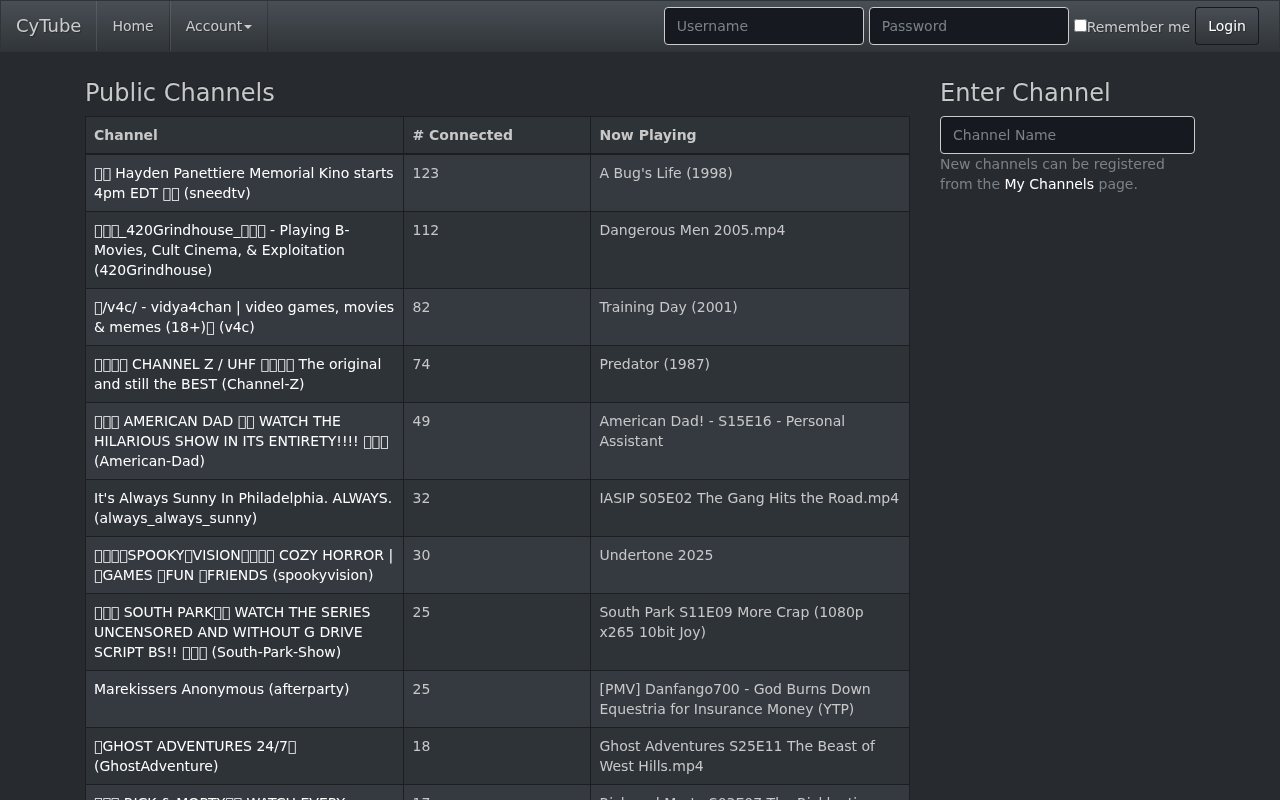Focus the Password field

969,26
